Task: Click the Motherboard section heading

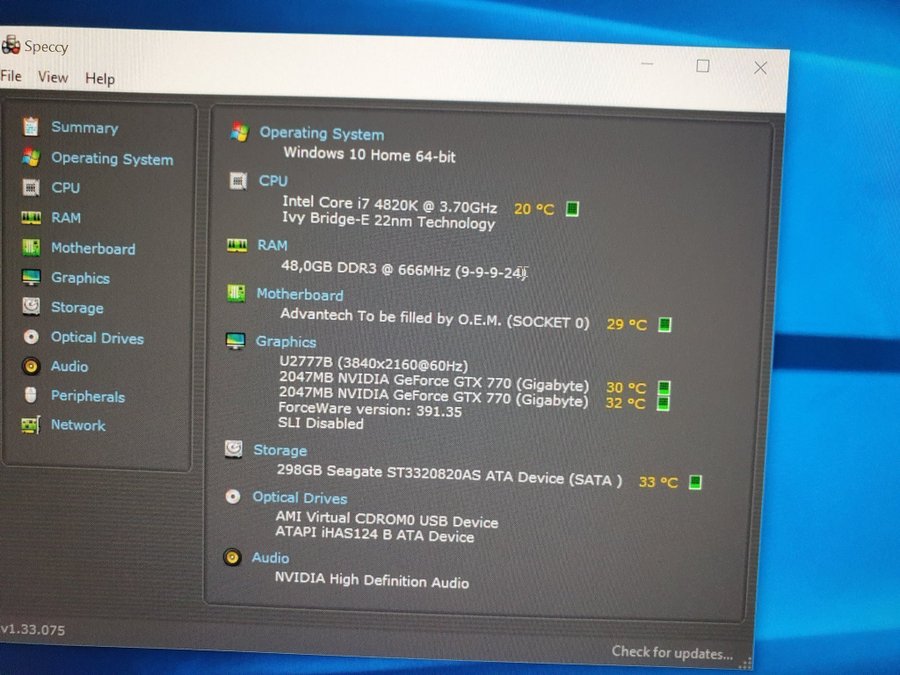Action: pos(299,294)
